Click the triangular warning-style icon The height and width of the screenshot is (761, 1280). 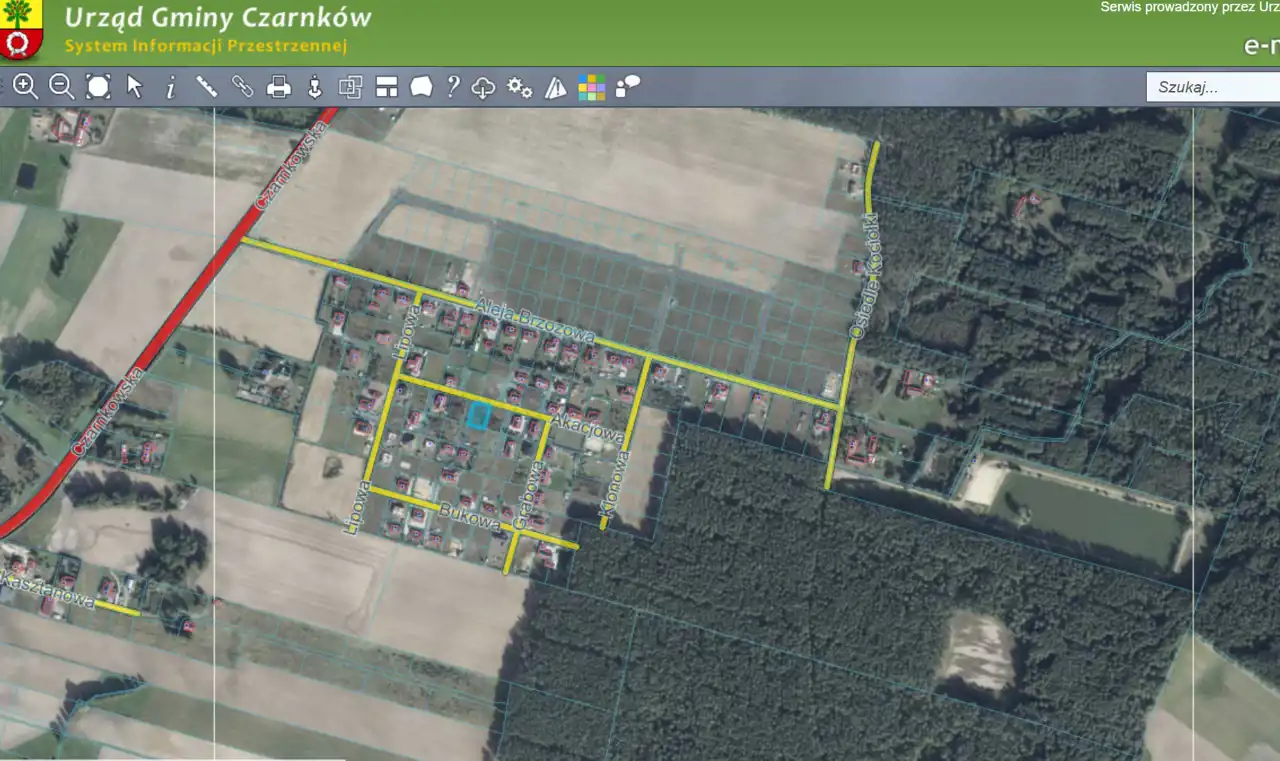click(x=556, y=88)
